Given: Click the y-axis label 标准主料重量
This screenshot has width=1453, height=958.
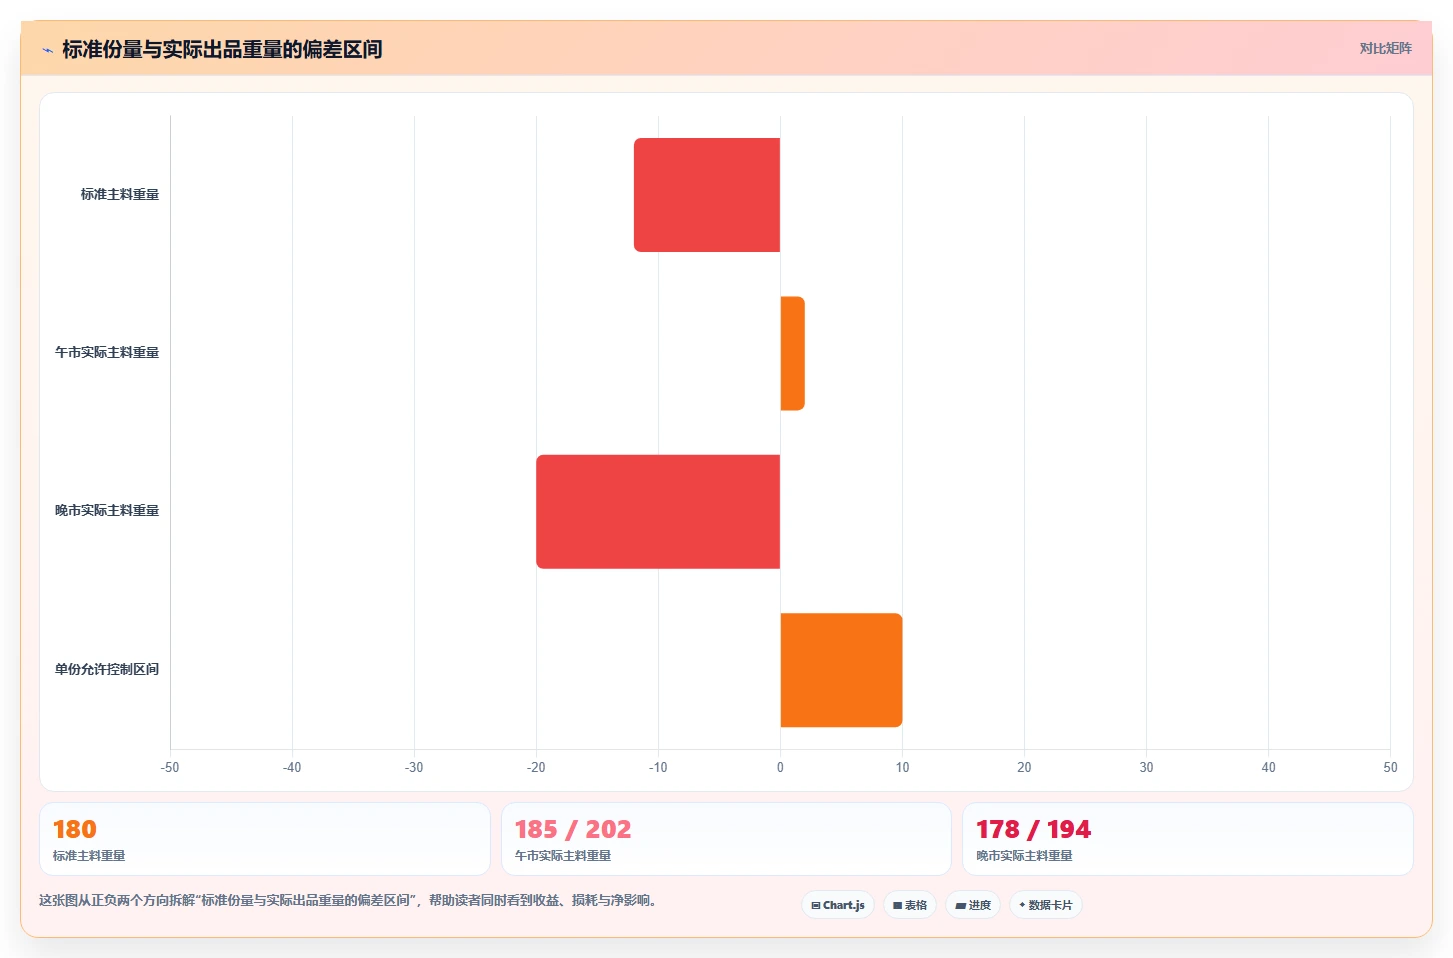Looking at the screenshot, I should point(120,194).
